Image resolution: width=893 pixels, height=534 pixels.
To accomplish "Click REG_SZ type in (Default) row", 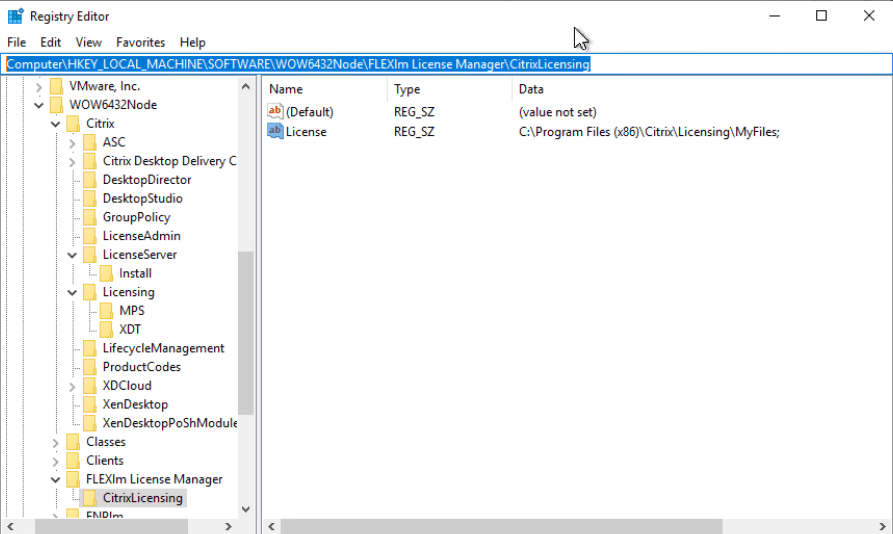I will tap(414, 112).
